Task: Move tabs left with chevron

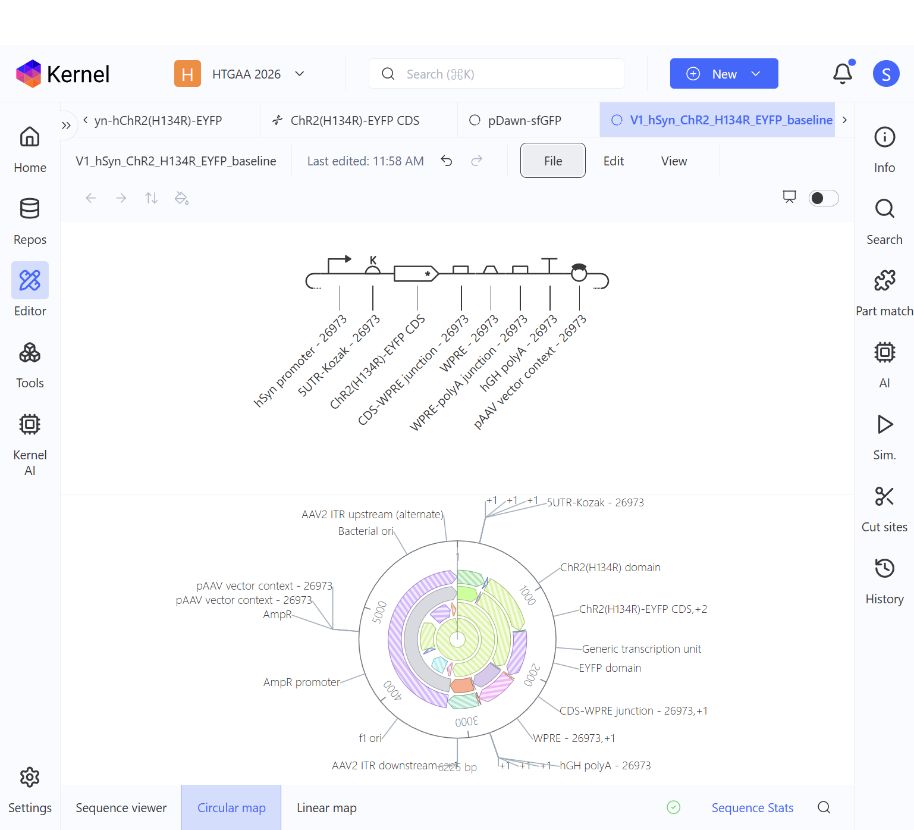Action: [85, 120]
